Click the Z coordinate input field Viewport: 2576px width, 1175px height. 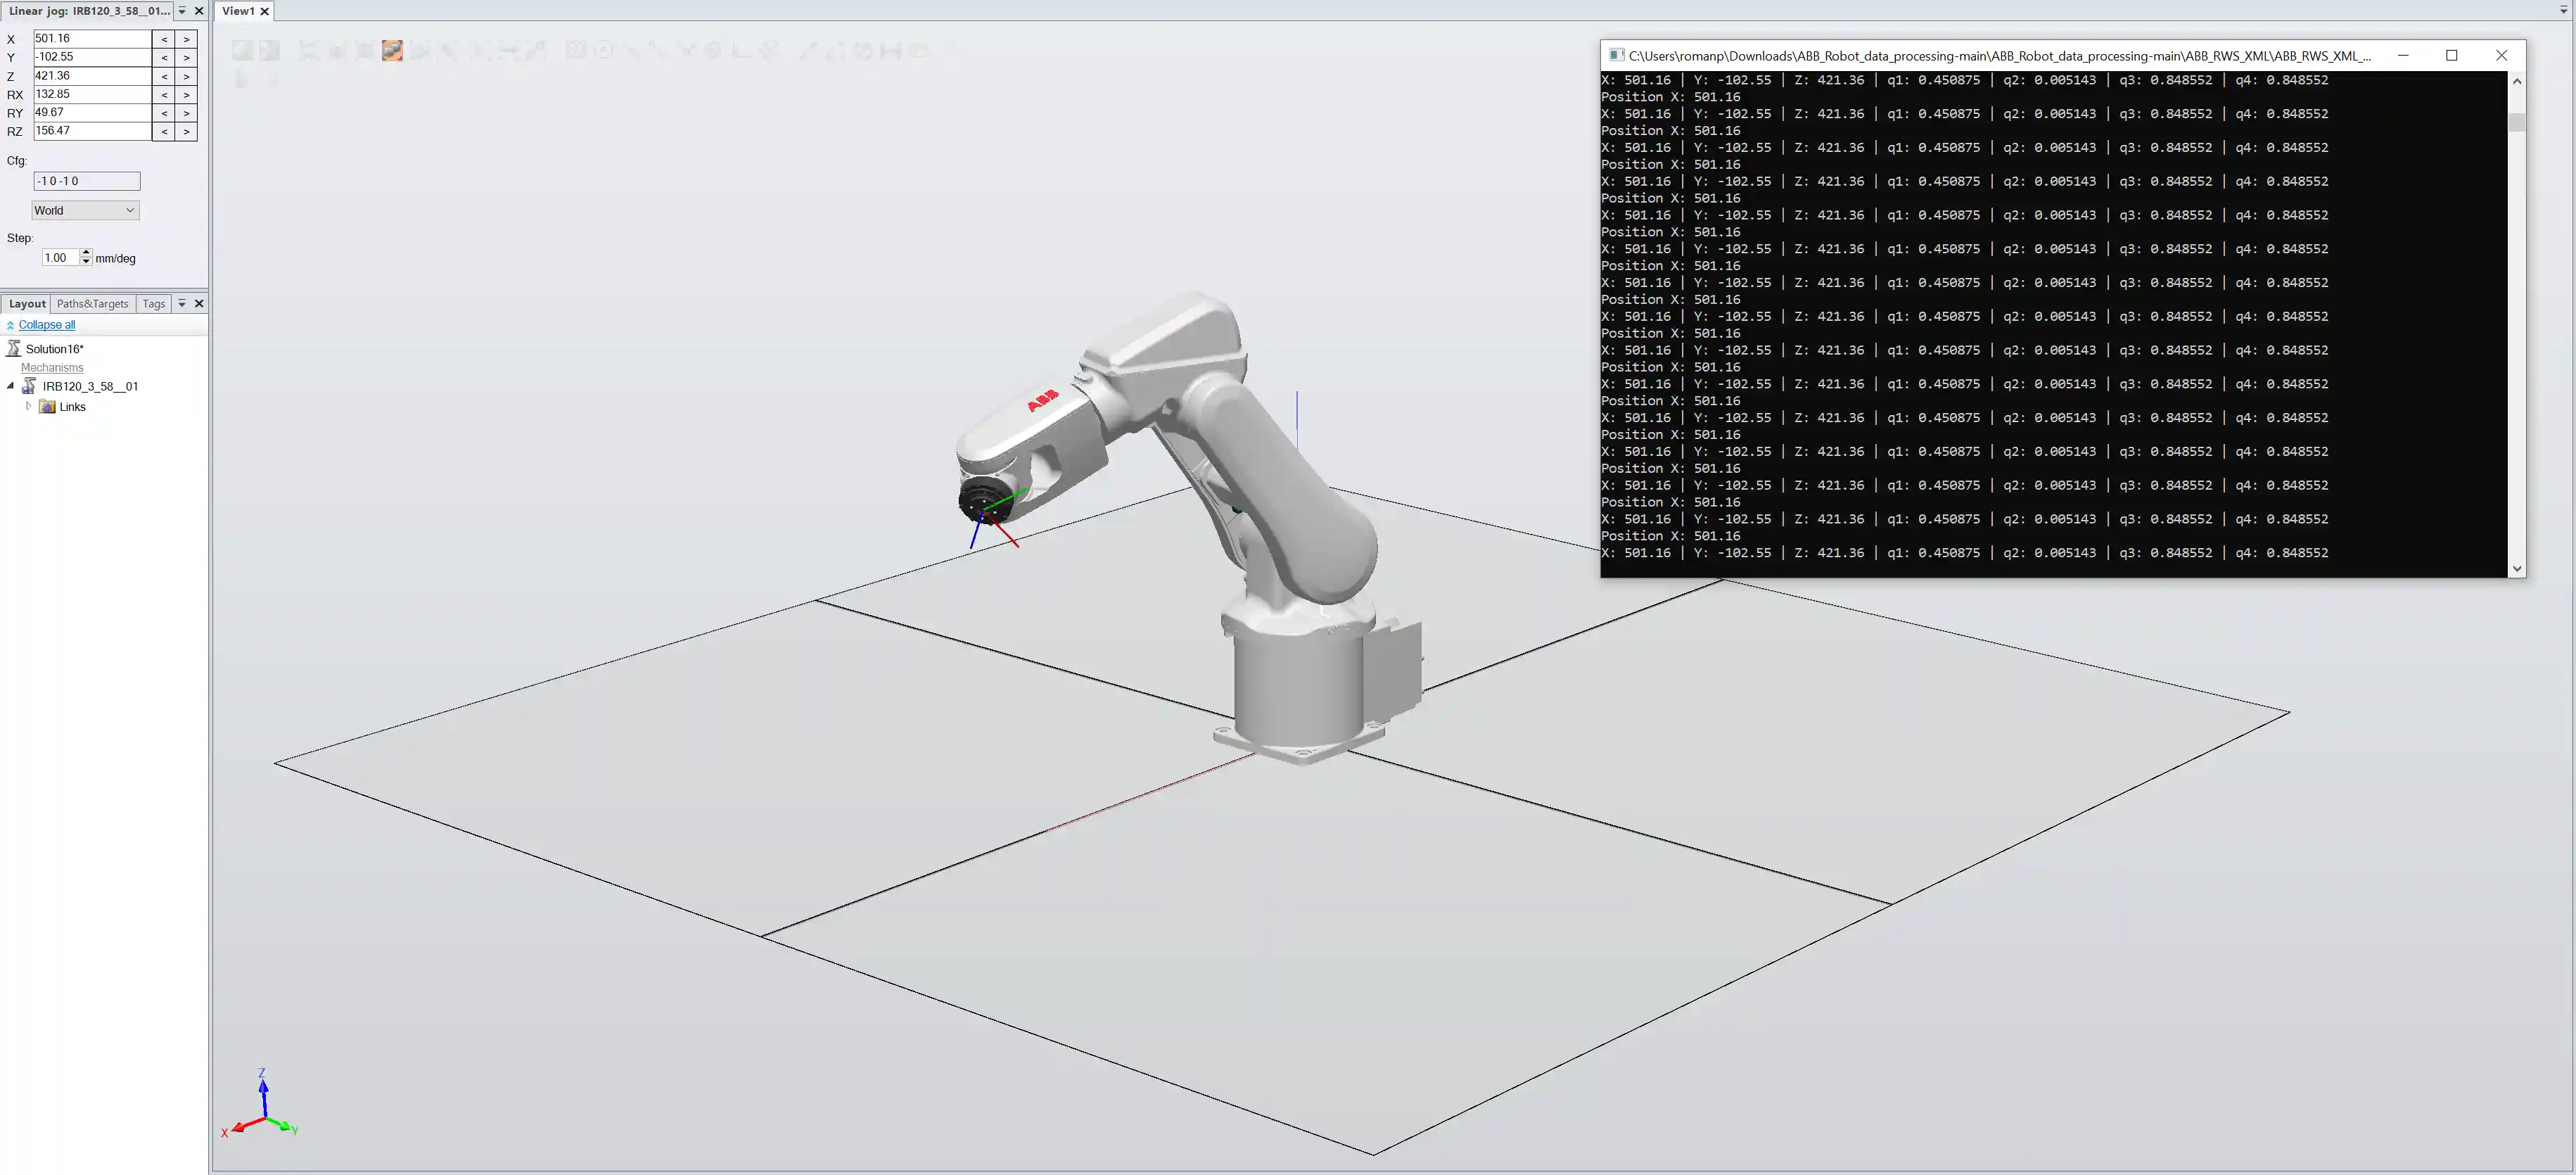tap(91, 75)
